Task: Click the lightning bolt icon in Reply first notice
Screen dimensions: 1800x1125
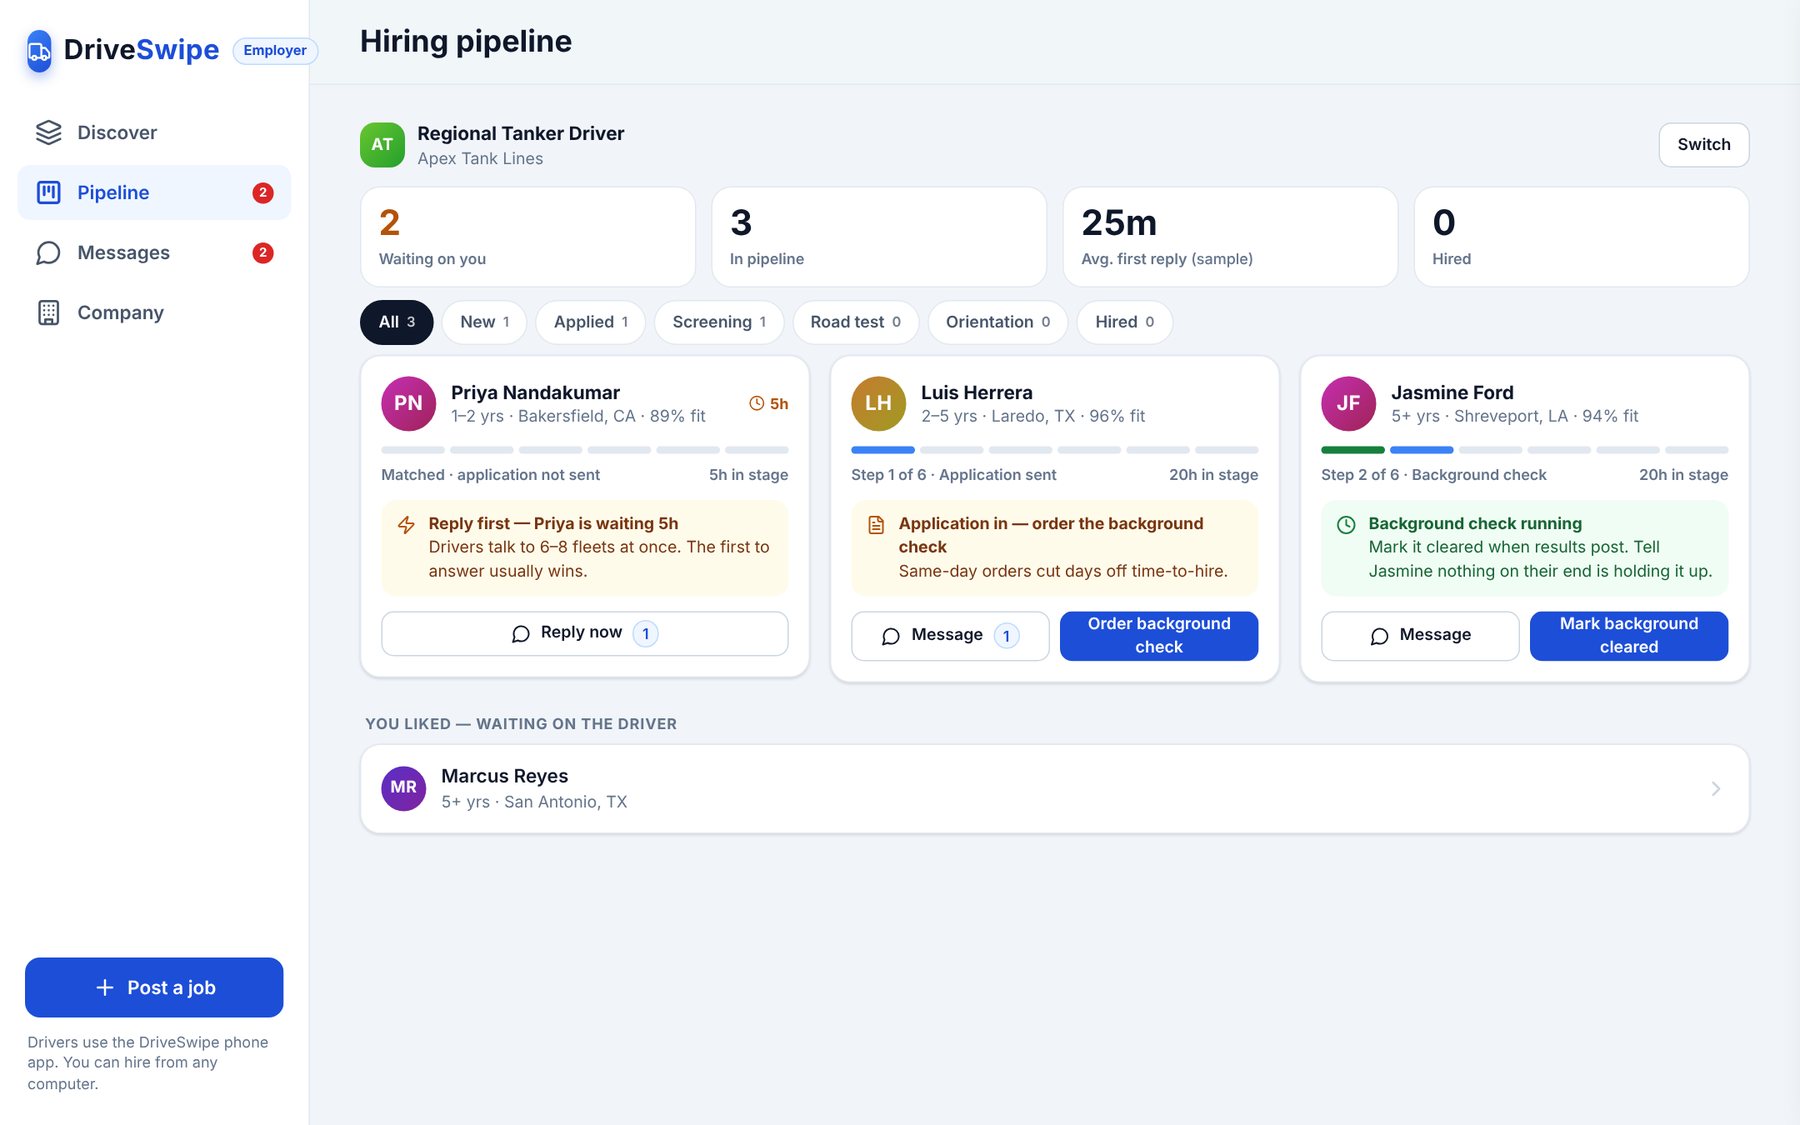Action: 406,525
